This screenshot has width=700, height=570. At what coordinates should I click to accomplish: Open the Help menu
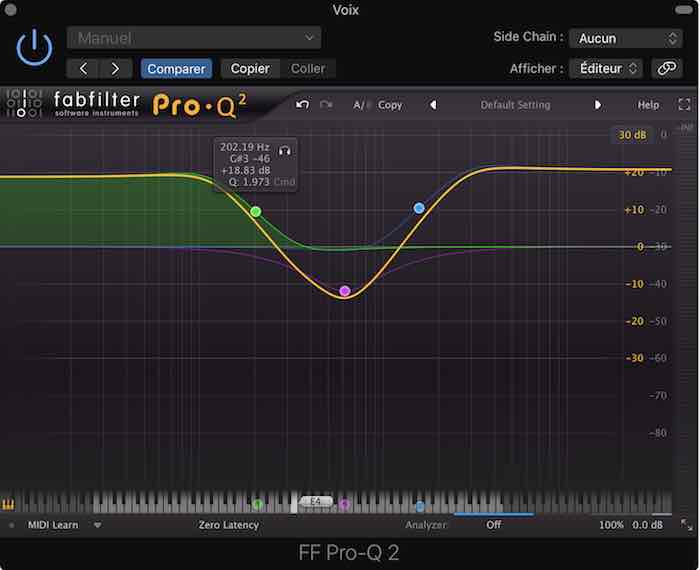[x=648, y=105]
